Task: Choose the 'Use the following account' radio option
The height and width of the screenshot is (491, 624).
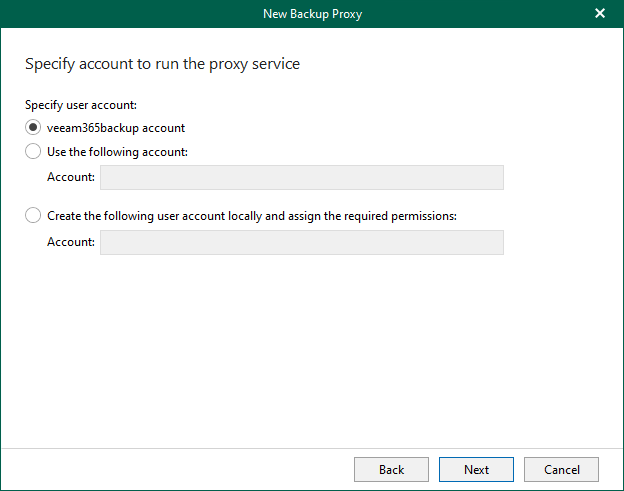Action: 34,152
